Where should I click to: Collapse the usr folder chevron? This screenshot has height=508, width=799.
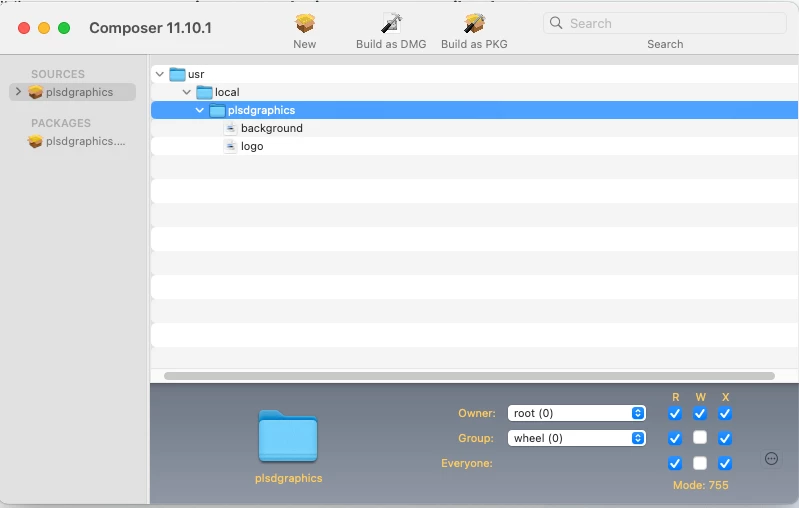pos(159,74)
